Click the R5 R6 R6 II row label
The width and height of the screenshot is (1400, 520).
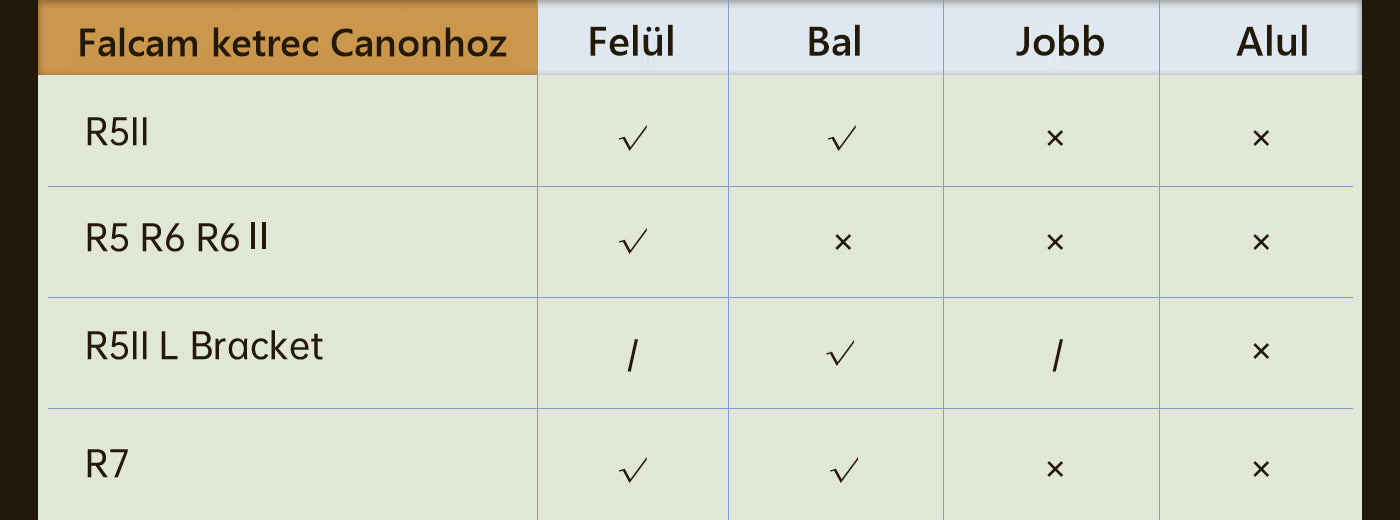(x=177, y=238)
